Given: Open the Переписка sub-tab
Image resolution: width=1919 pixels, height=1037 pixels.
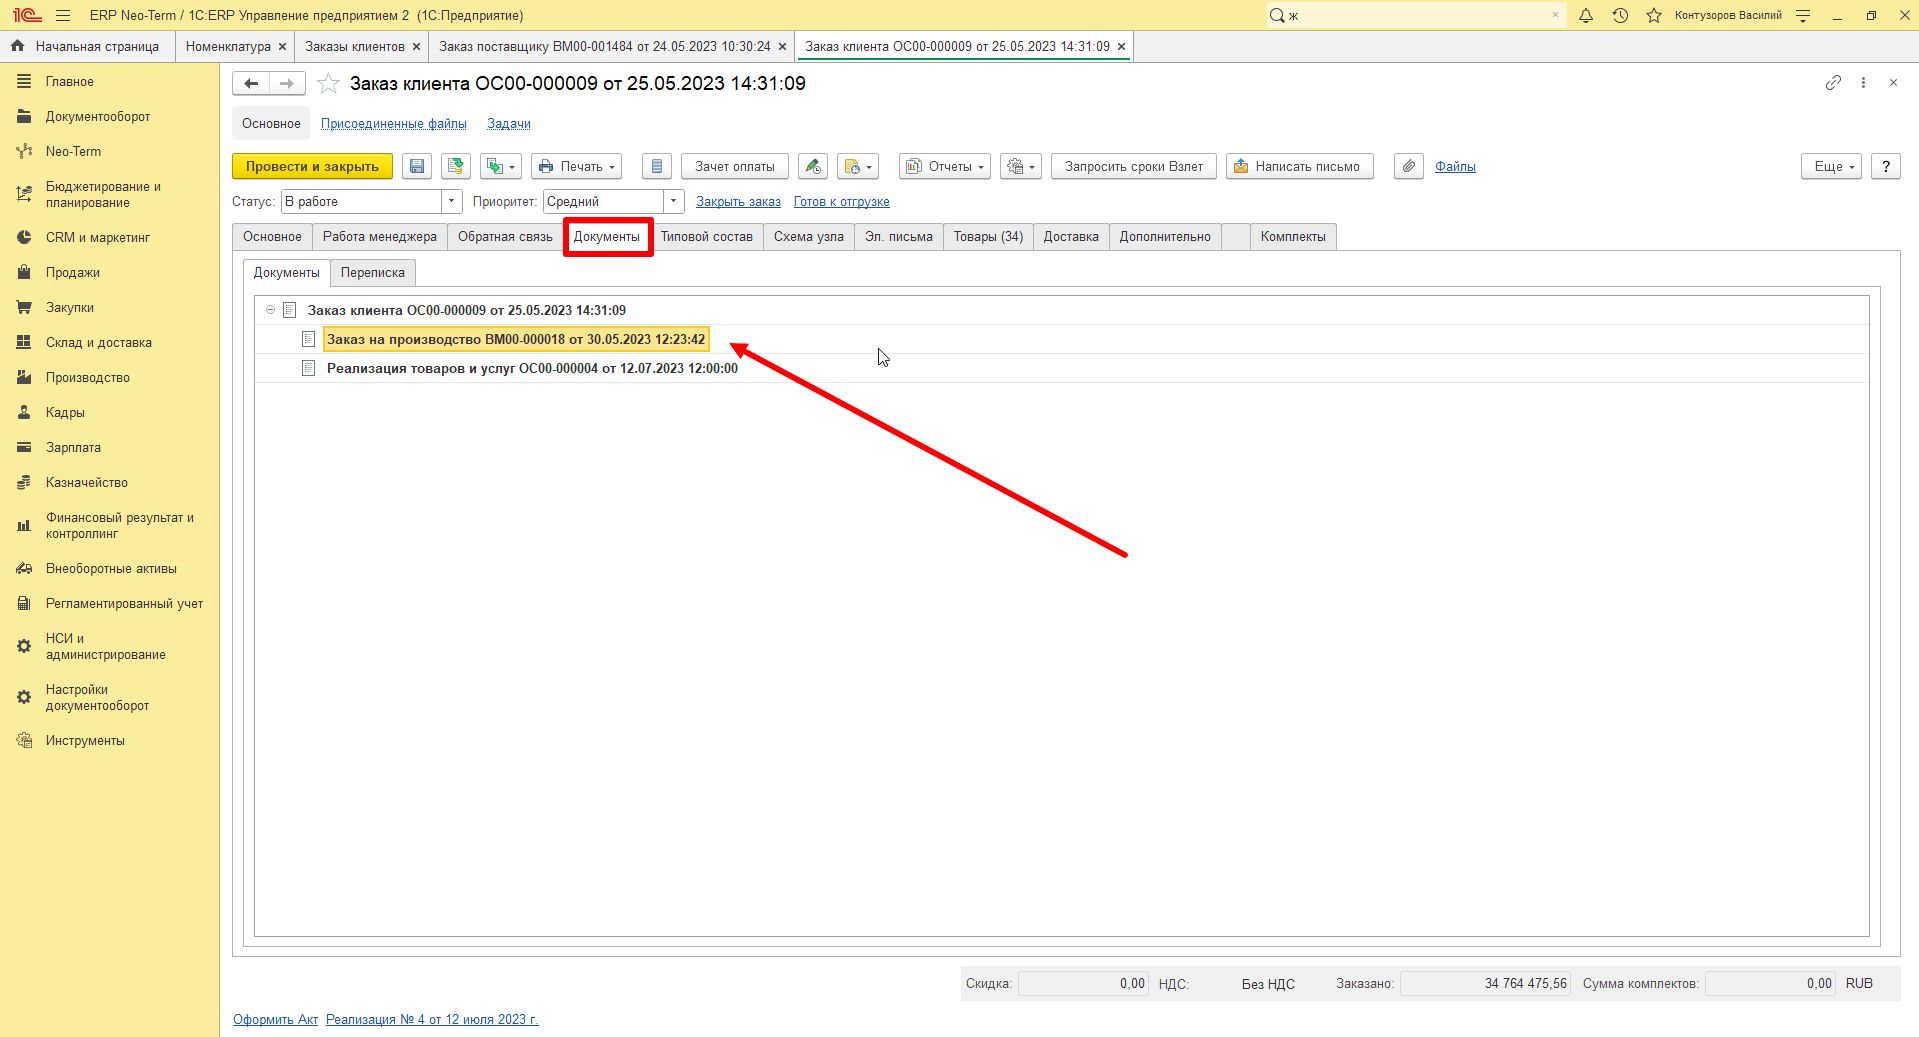Looking at the screenshot, I should tap(373, 273).
